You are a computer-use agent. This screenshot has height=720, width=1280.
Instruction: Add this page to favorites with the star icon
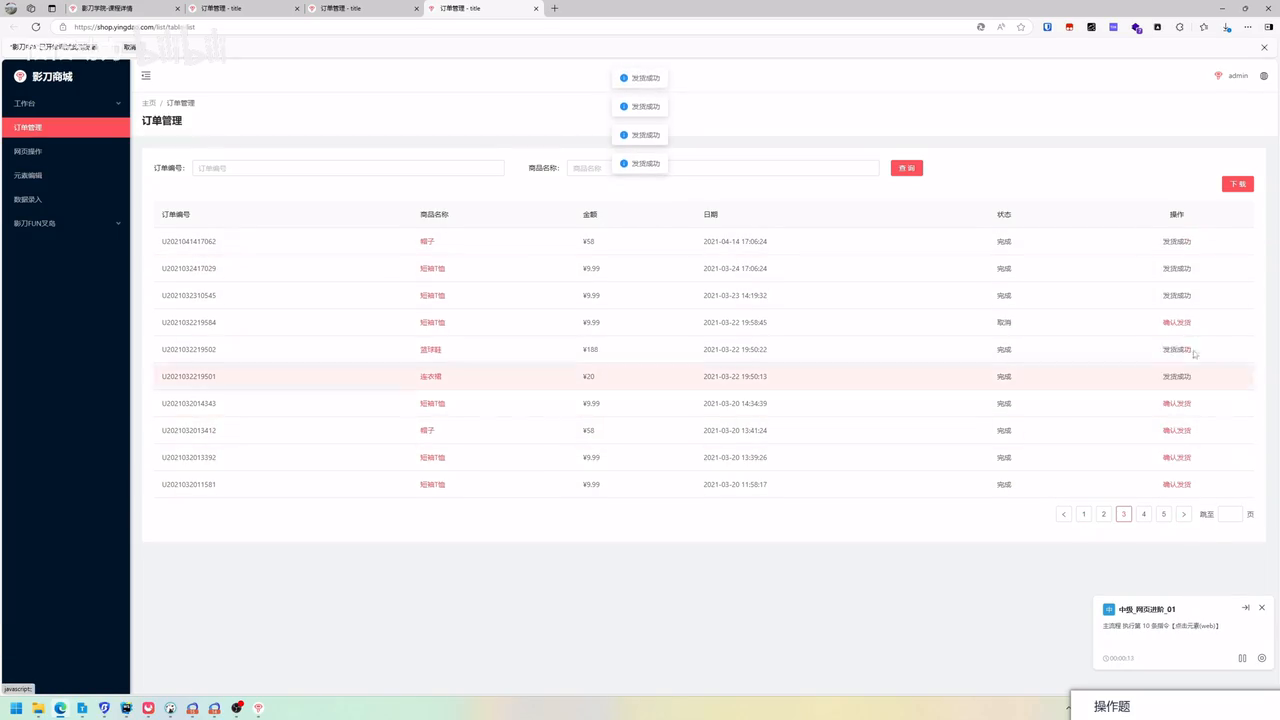pos(1021,27)
